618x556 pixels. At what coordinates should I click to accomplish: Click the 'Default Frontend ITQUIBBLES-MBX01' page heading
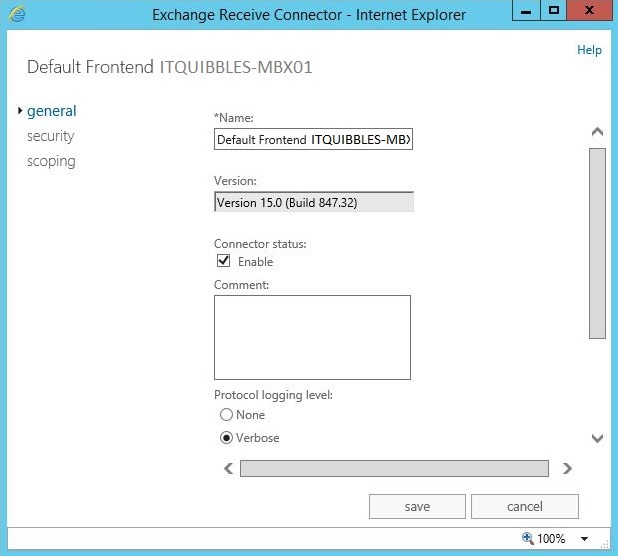(169, 67)
